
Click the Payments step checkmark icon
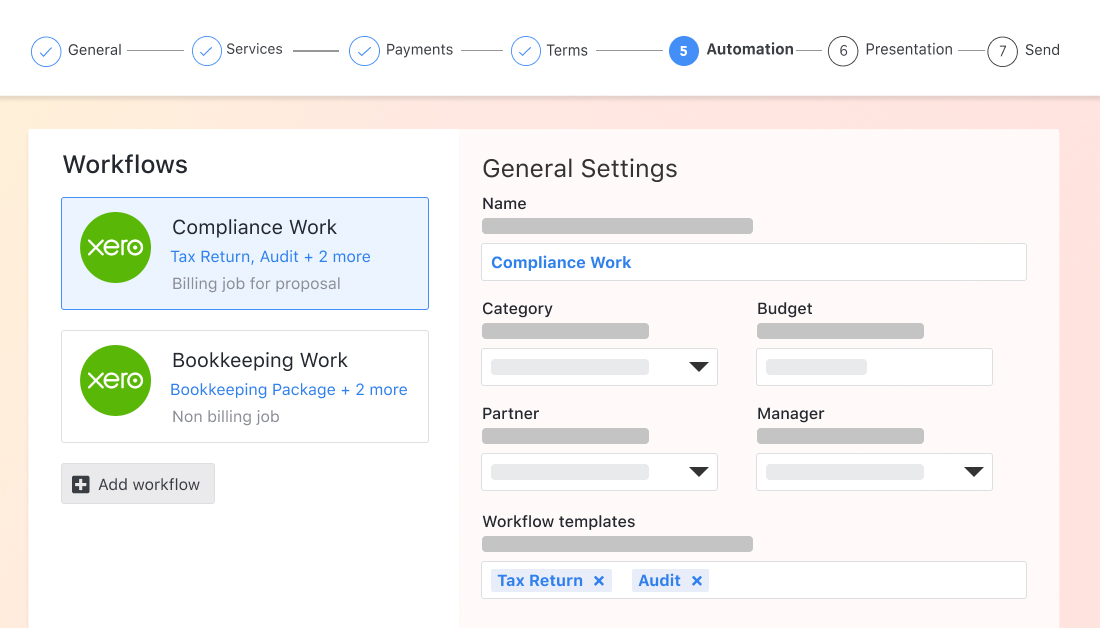pos(364,51)
